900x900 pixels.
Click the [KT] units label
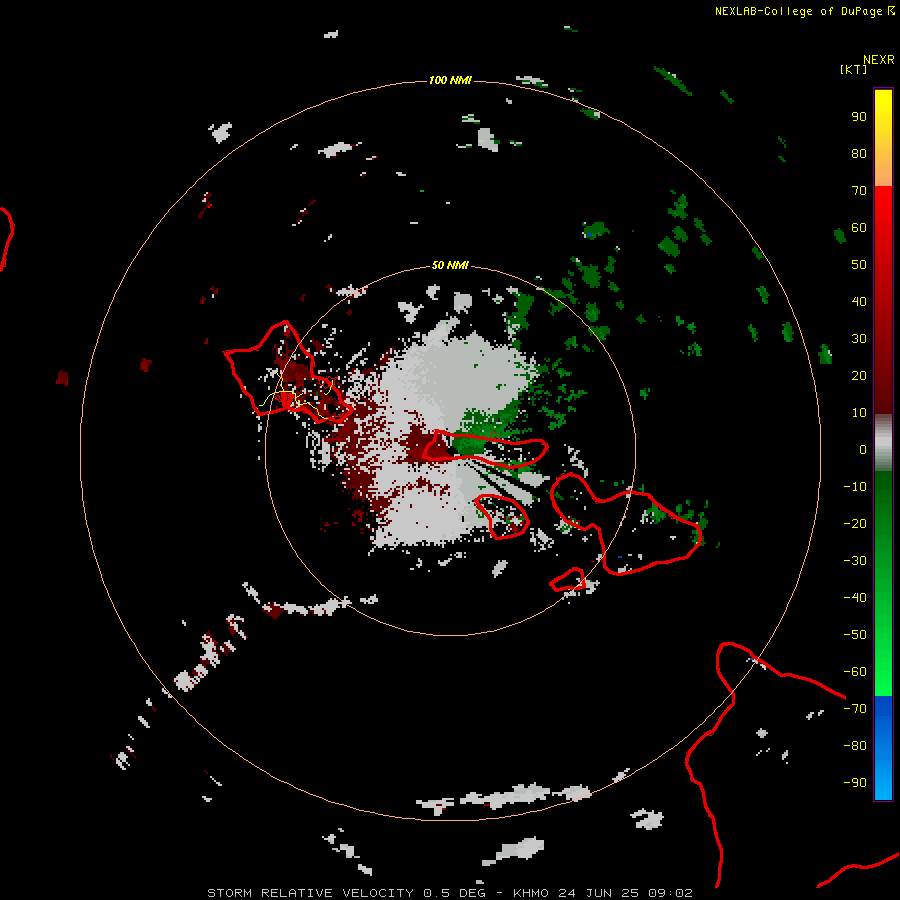(854, 69)
